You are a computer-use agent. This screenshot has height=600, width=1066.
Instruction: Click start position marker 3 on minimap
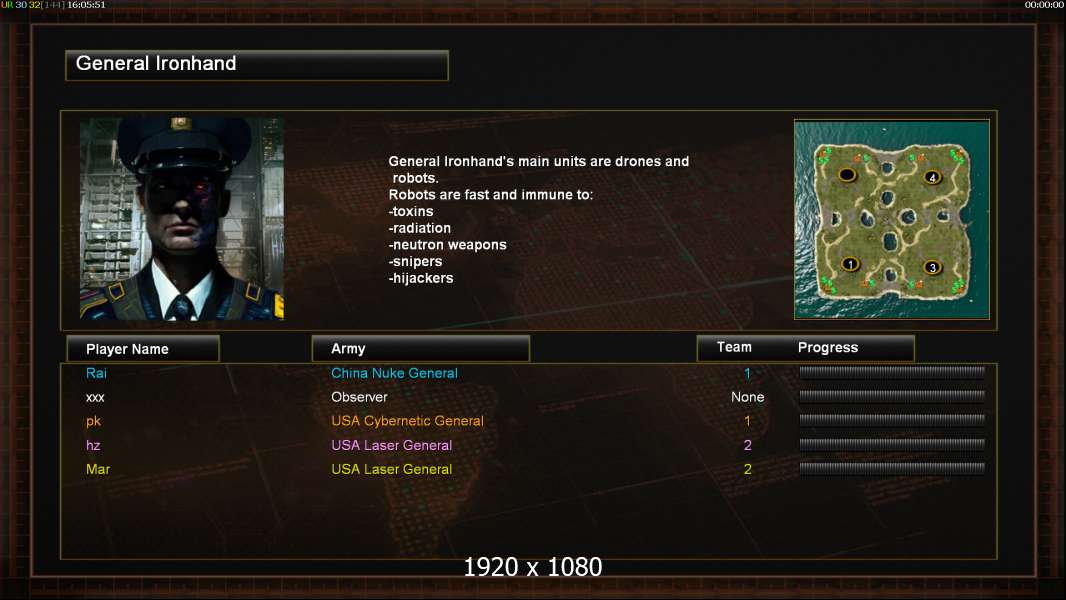933,267
